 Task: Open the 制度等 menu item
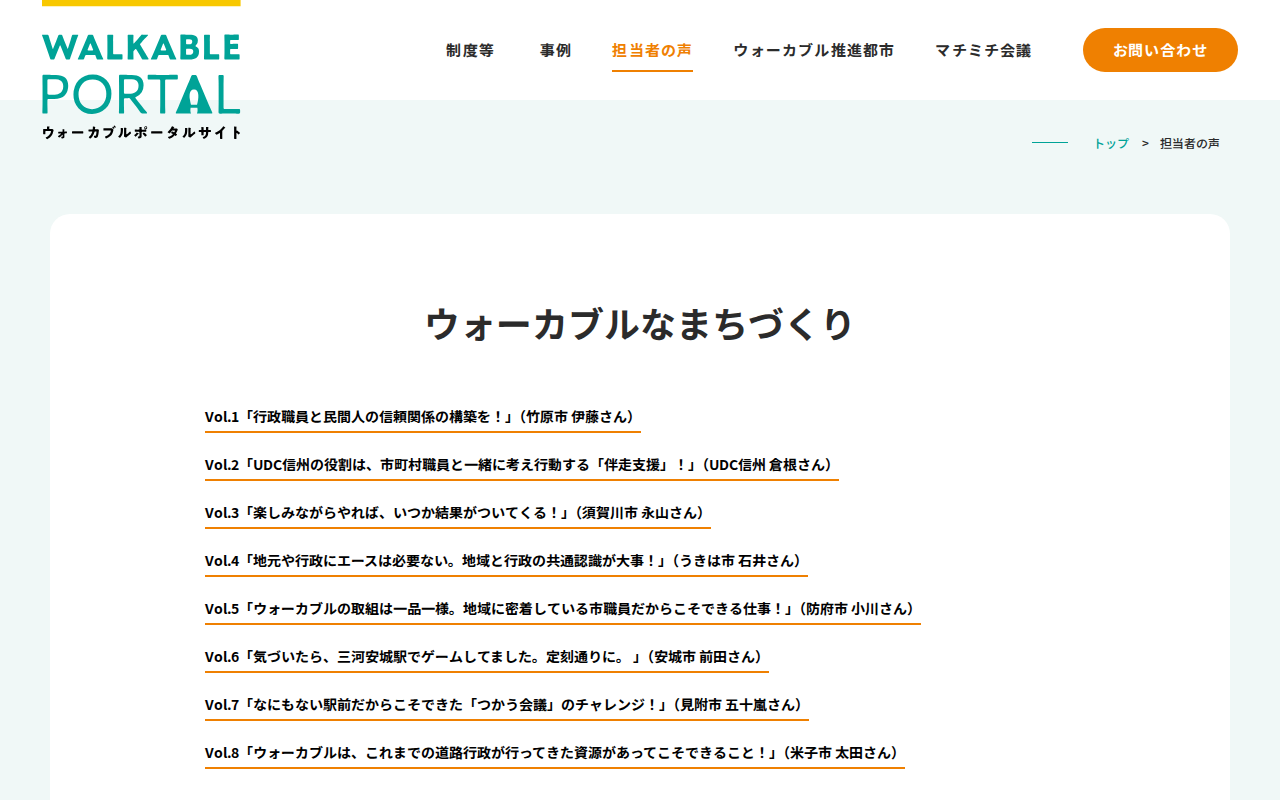(x=470, y=50)
